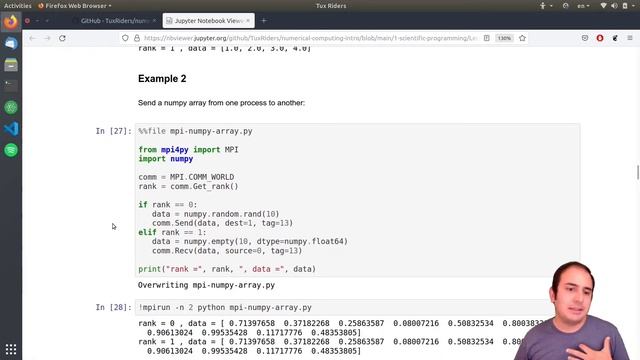
Task: Focus the nbviewer URL address field
Action: click(310, 38)
